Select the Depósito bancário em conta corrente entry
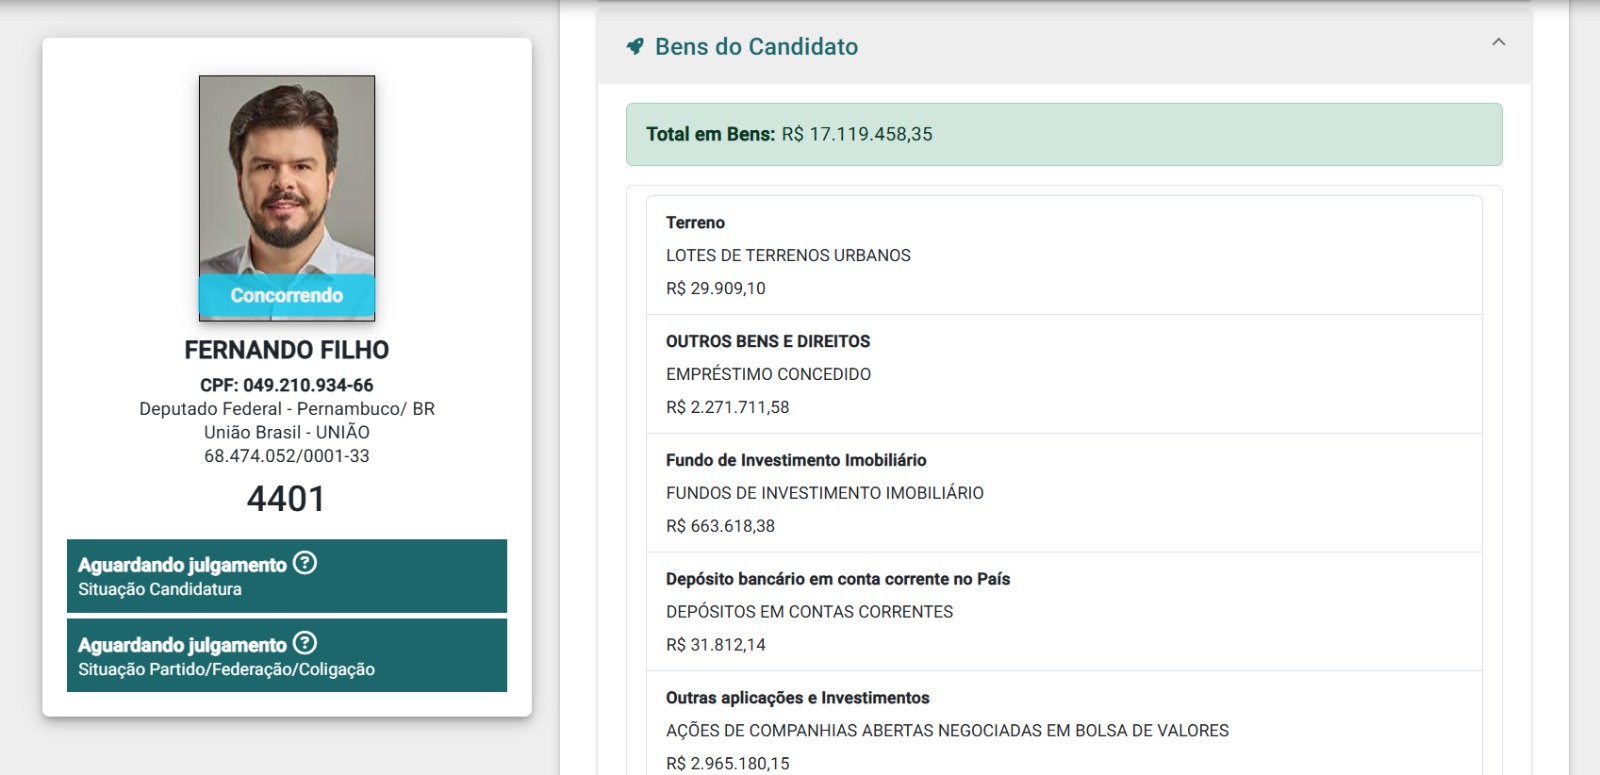The height and width of the screenshot is (775, 1600). [x=1064, y=612]
